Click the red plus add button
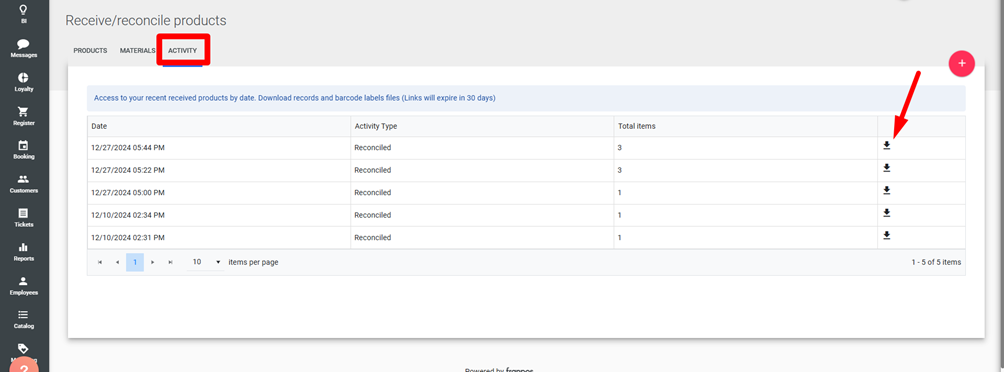The image size is (1004, 372). [961, 63]
